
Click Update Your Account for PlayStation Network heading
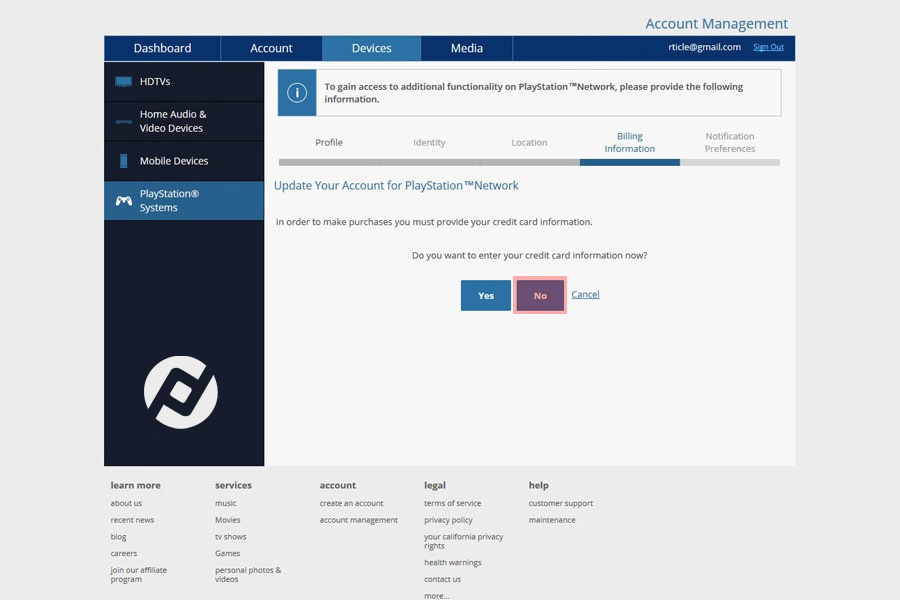(396, 185)
